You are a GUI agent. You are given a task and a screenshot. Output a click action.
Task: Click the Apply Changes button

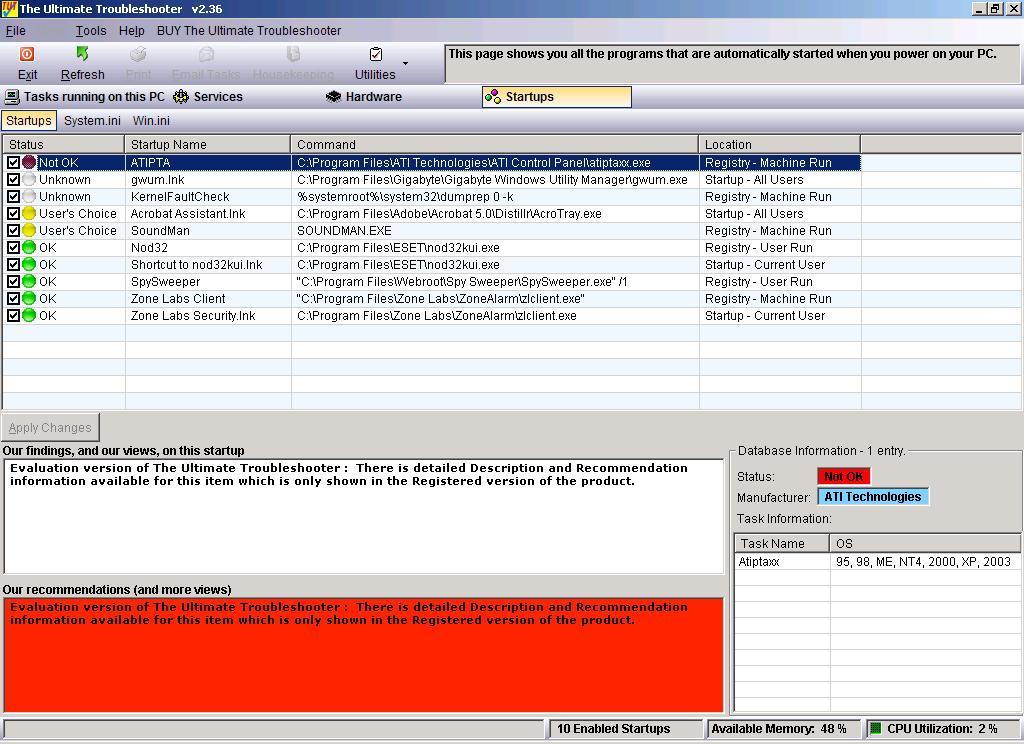pyautogui.click(x=50, y=428)
